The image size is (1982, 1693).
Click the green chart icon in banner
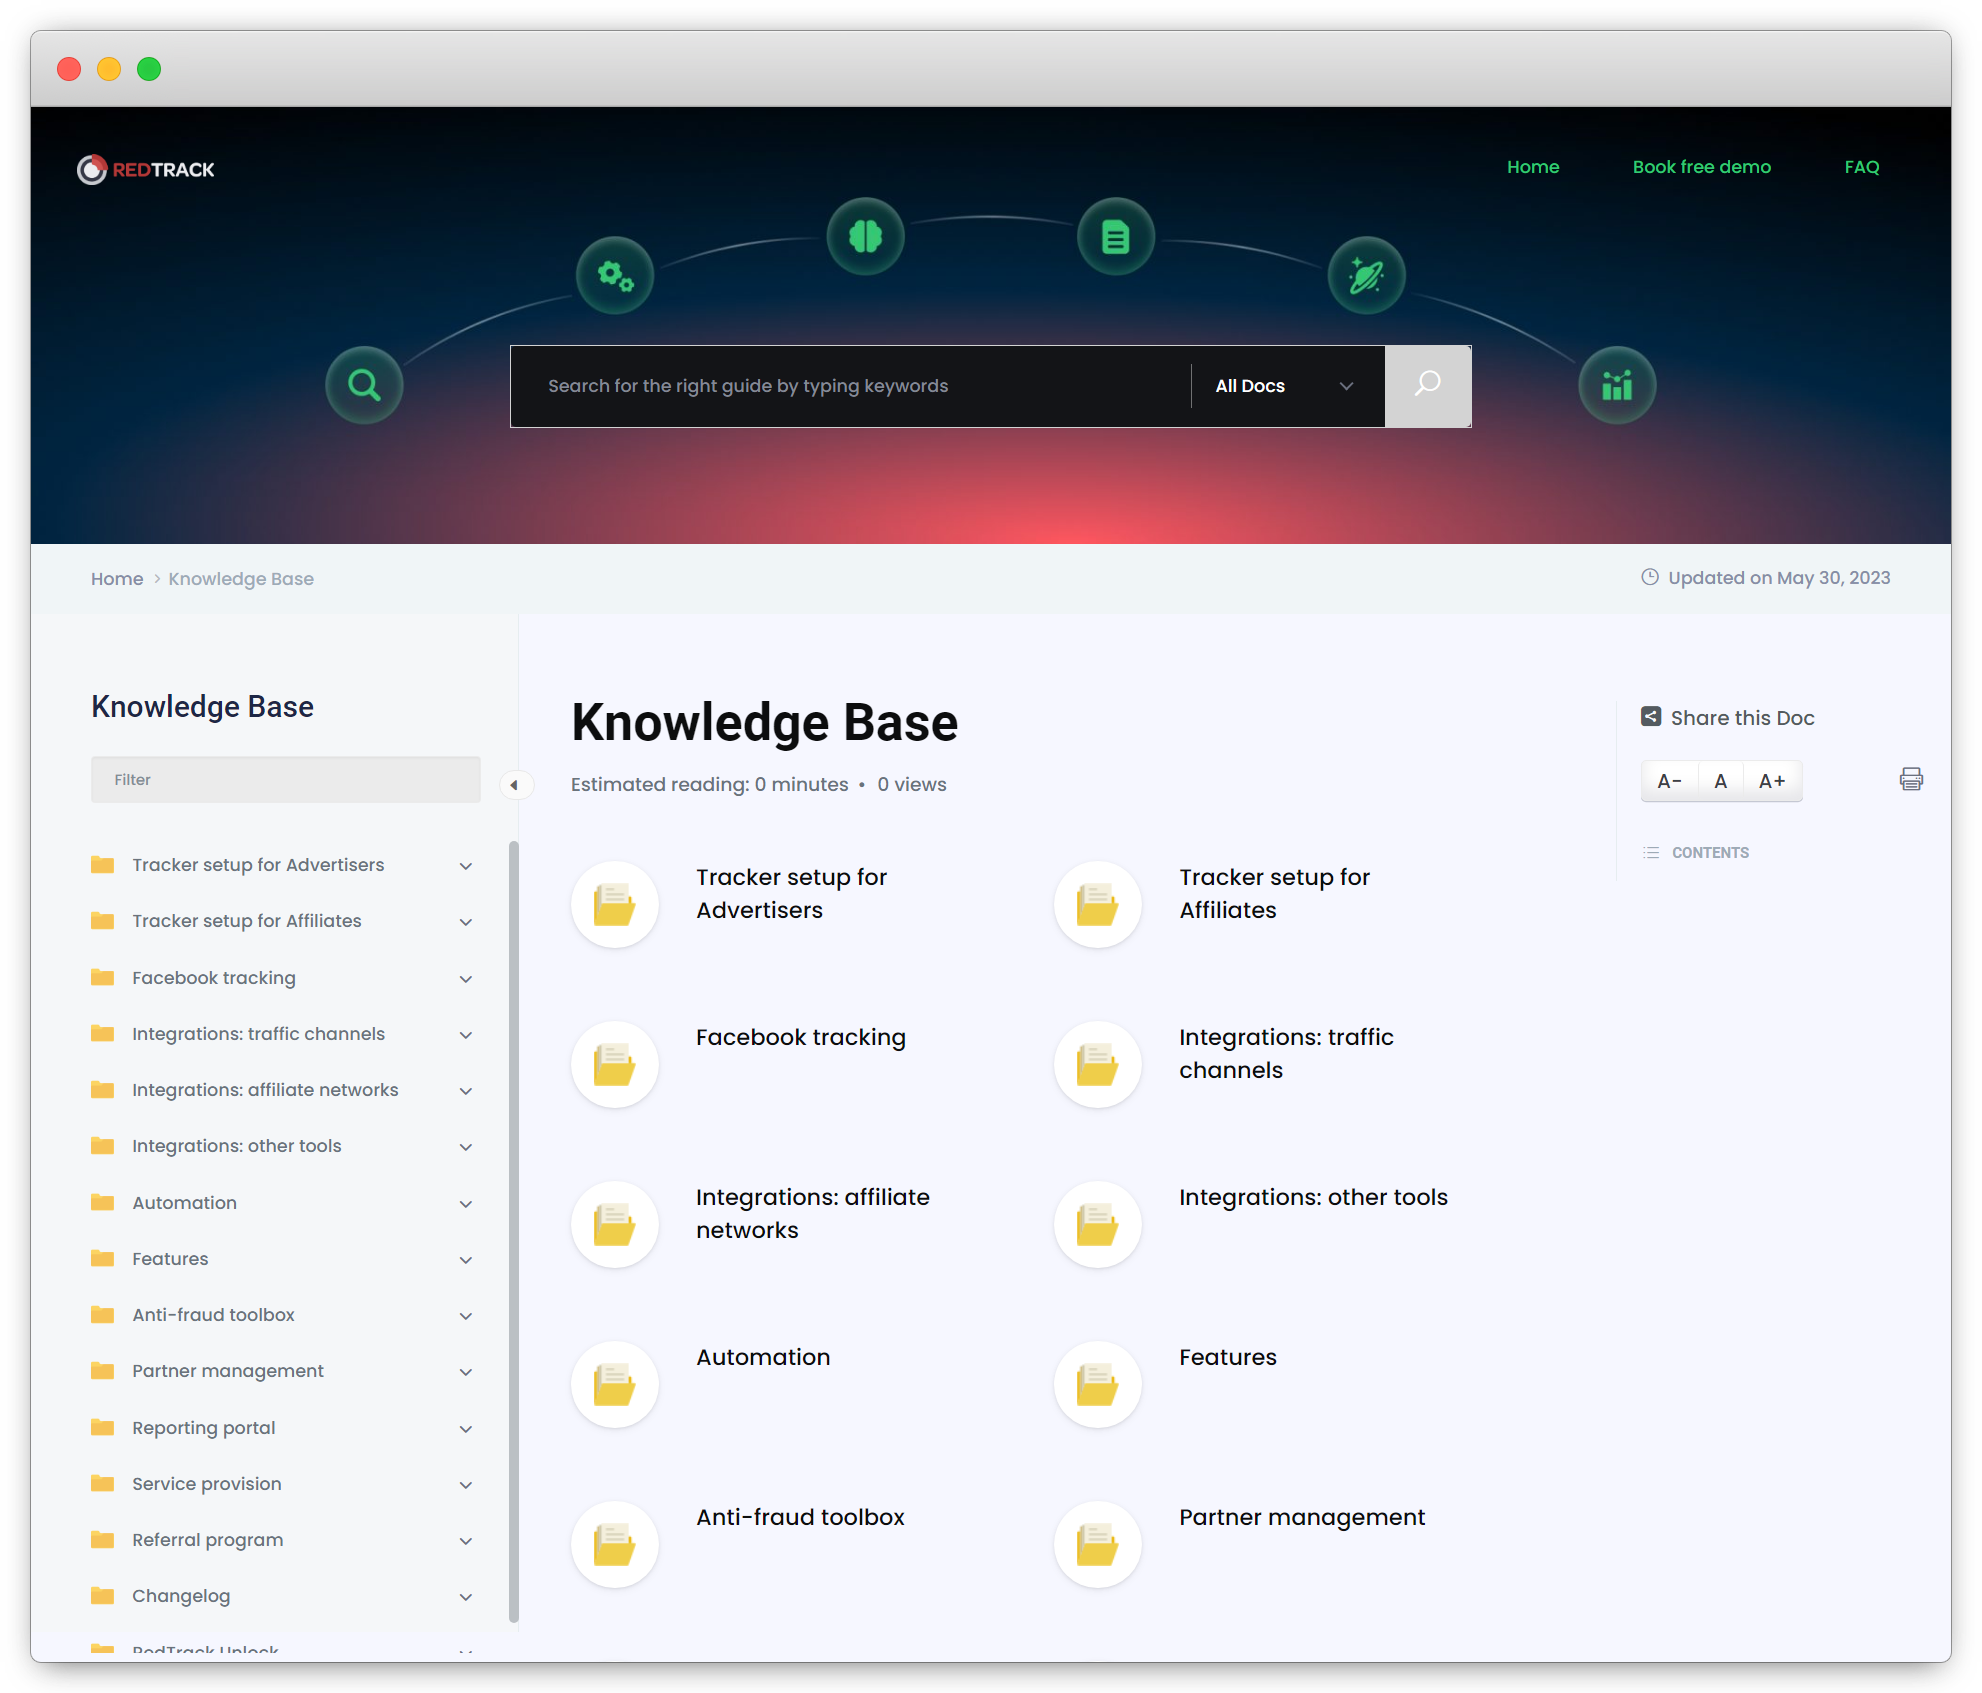1616,384
